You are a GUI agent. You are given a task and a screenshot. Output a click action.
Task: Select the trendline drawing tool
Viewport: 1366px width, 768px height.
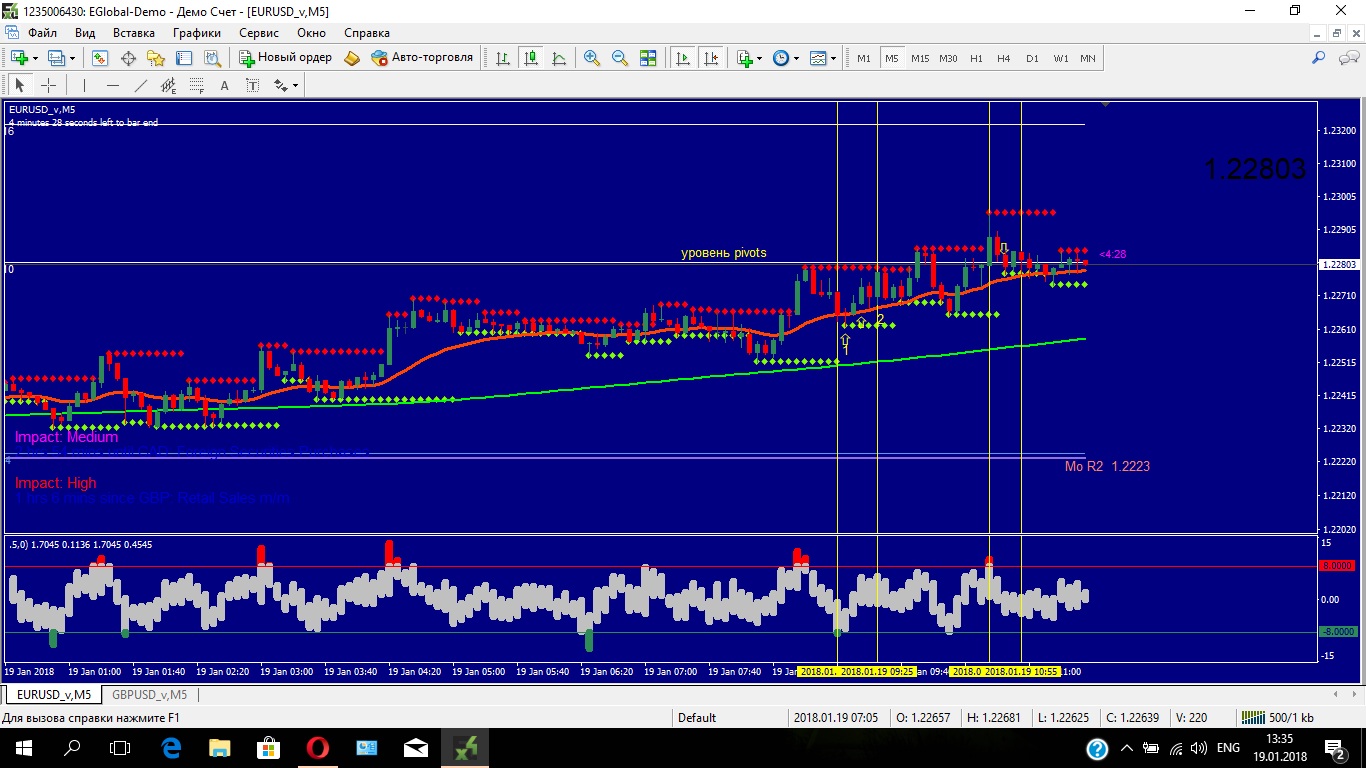tap(141, 85)
